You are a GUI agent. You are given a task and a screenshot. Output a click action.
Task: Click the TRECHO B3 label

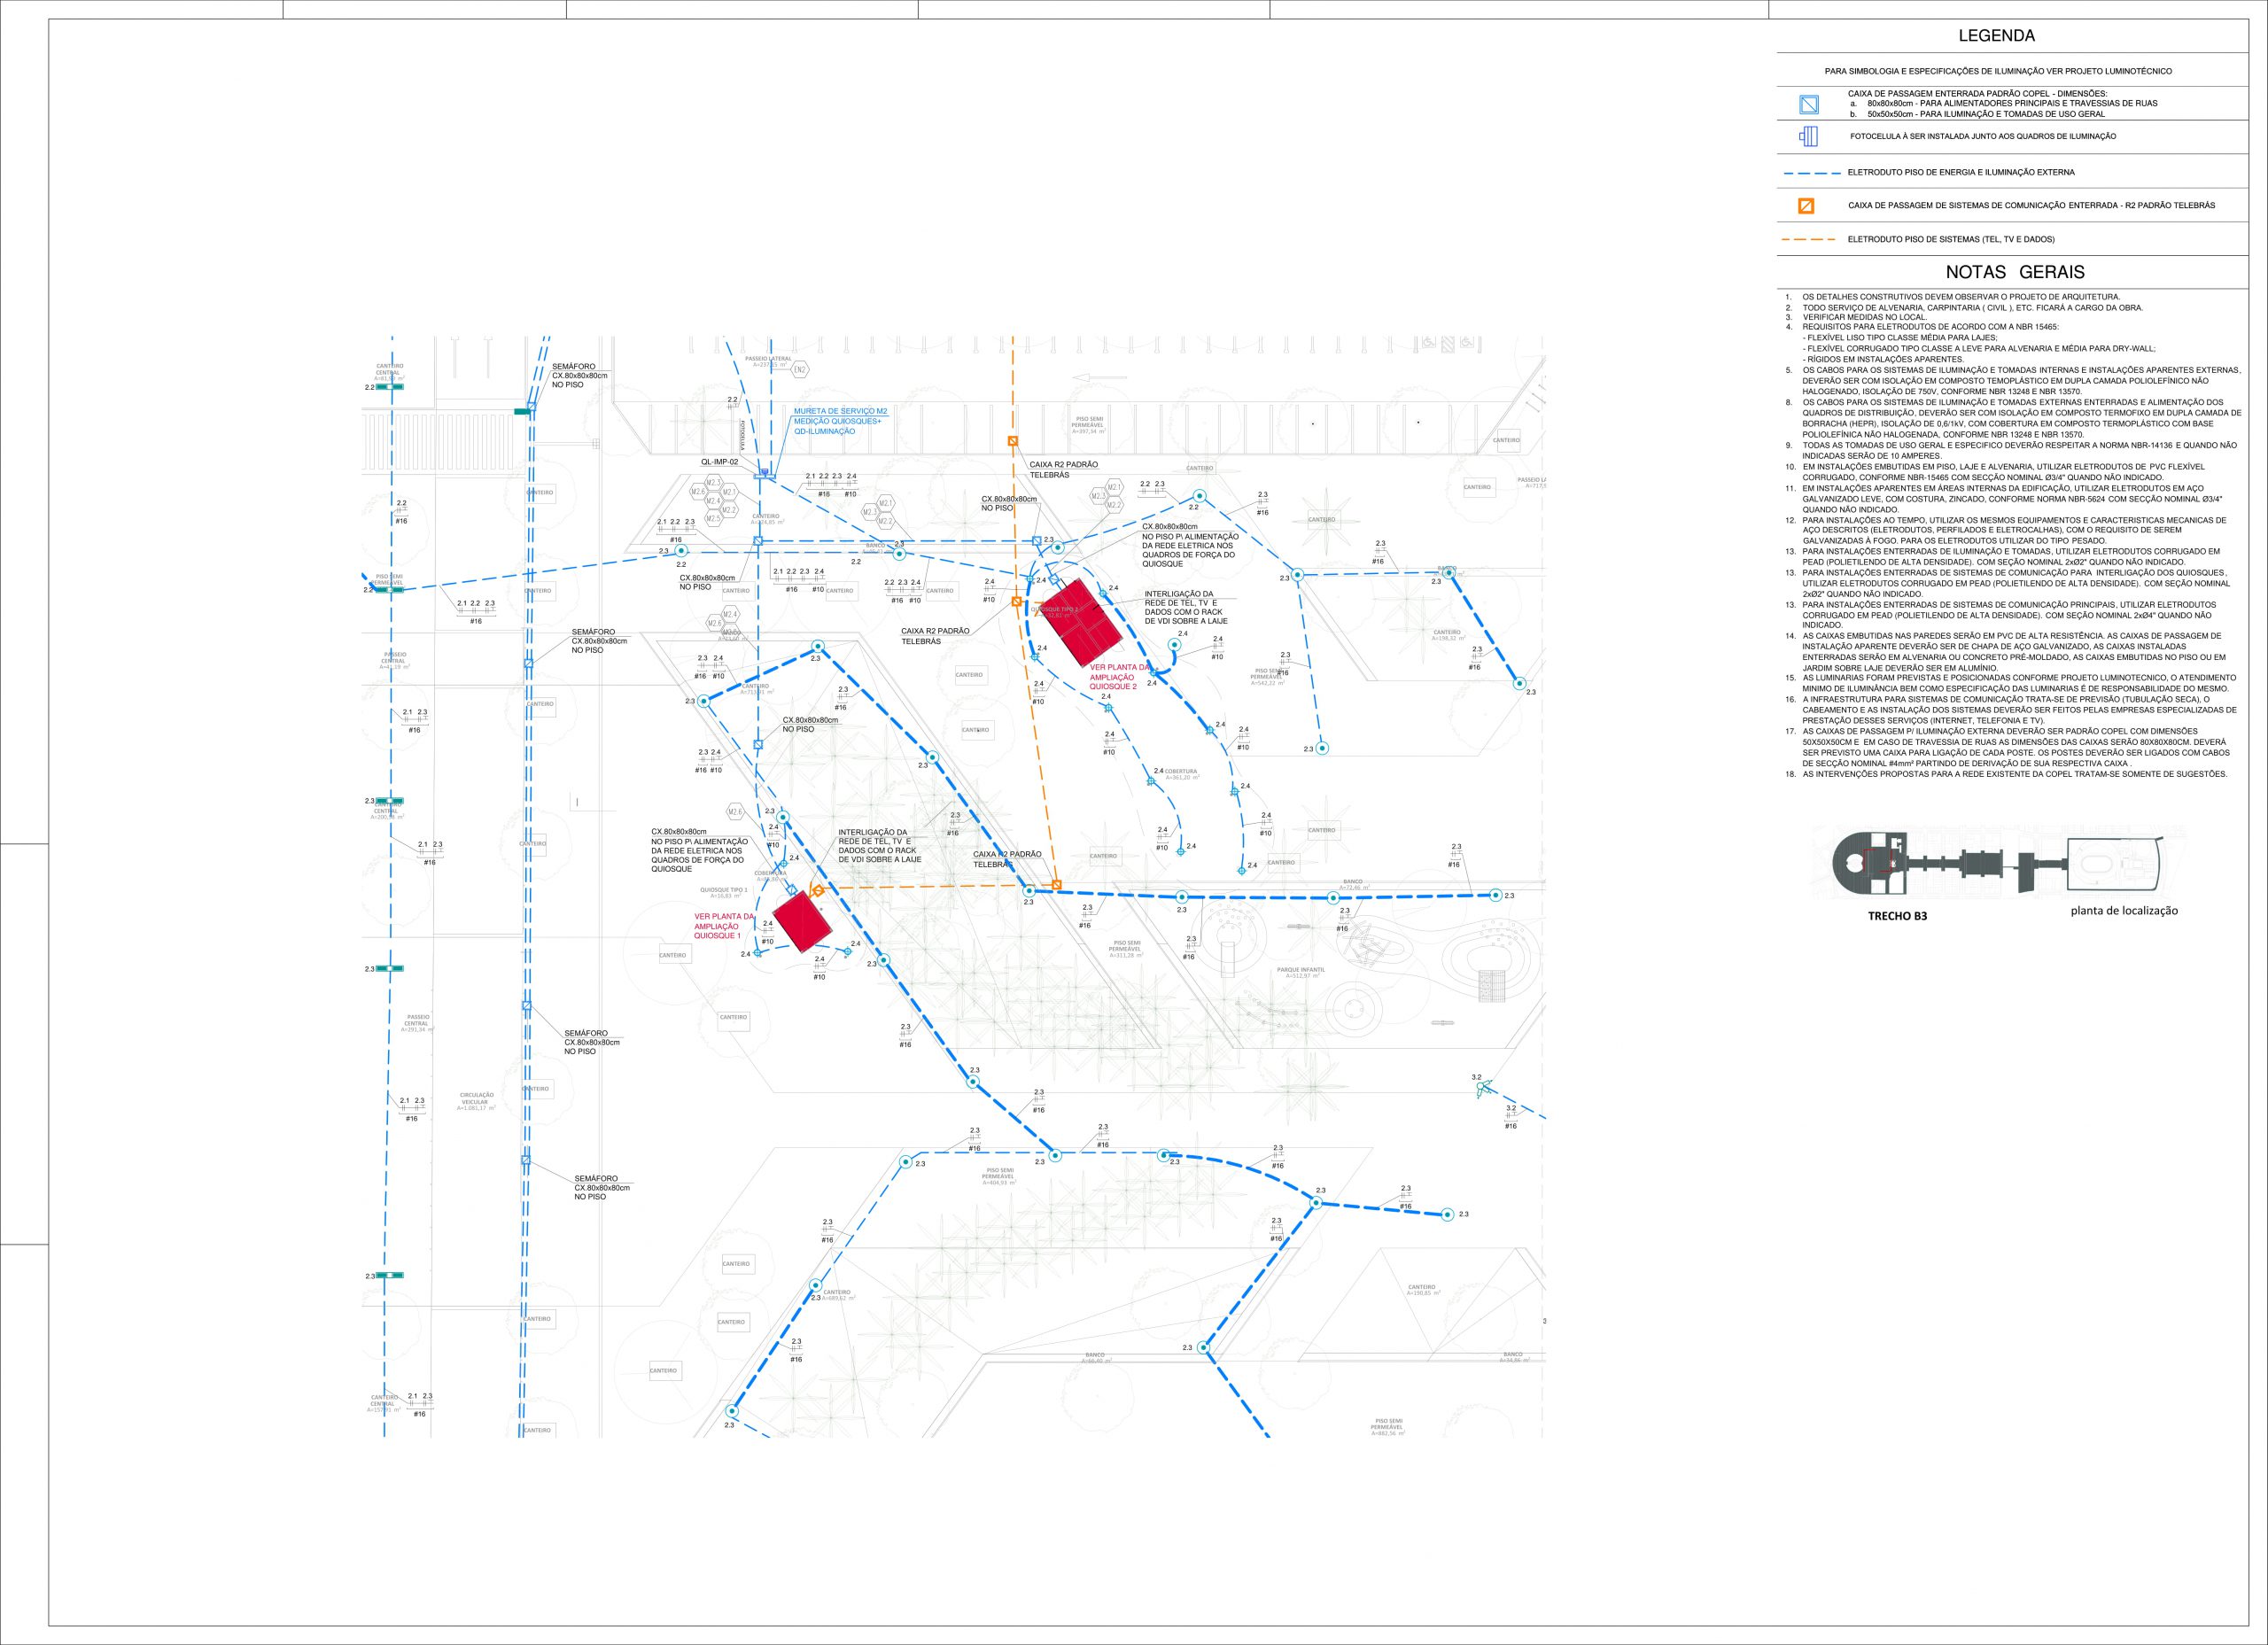coord(1897,916)
